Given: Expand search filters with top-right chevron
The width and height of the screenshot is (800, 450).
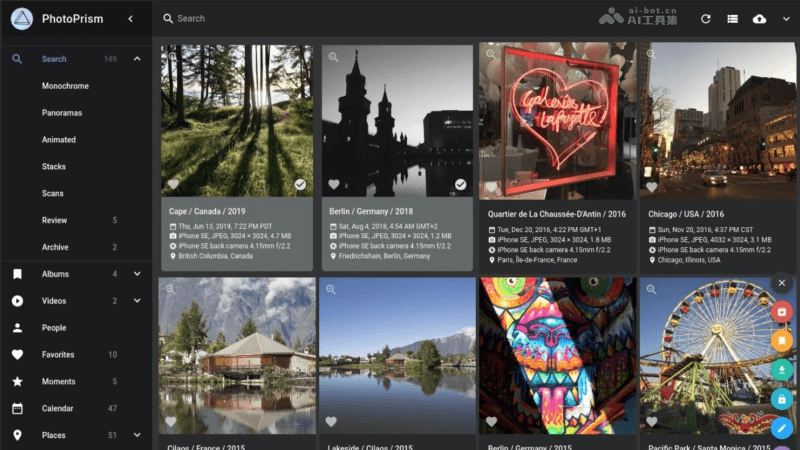Looking at the screenshot, I should [x=785, y=19].
